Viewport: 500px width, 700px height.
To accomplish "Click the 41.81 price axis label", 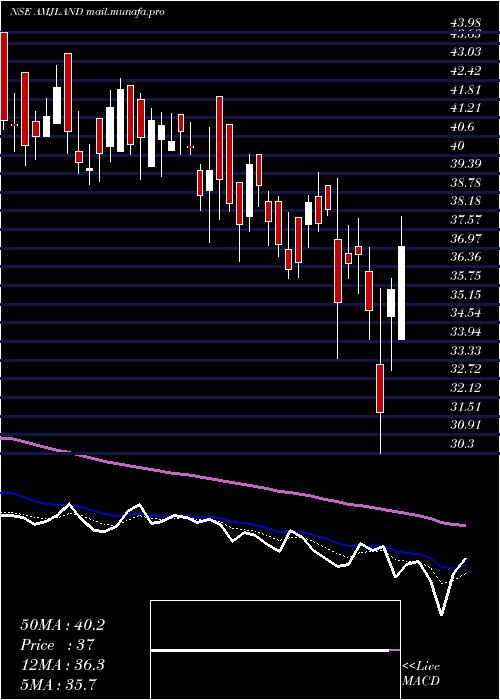I will tap(466, 89).
